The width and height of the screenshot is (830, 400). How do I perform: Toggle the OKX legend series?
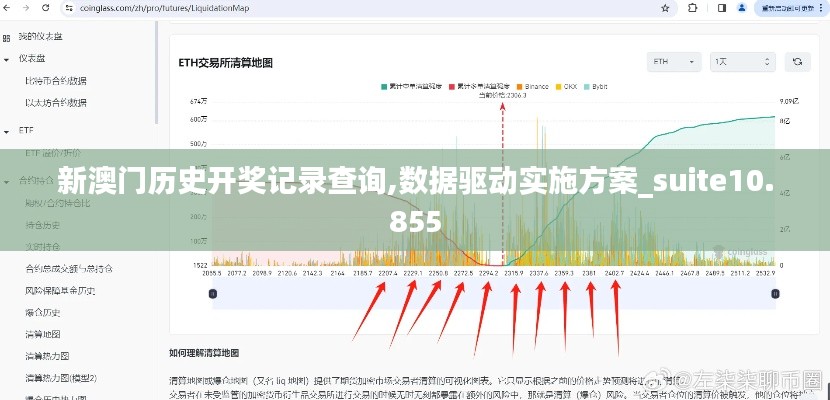[x=566, y=86]
